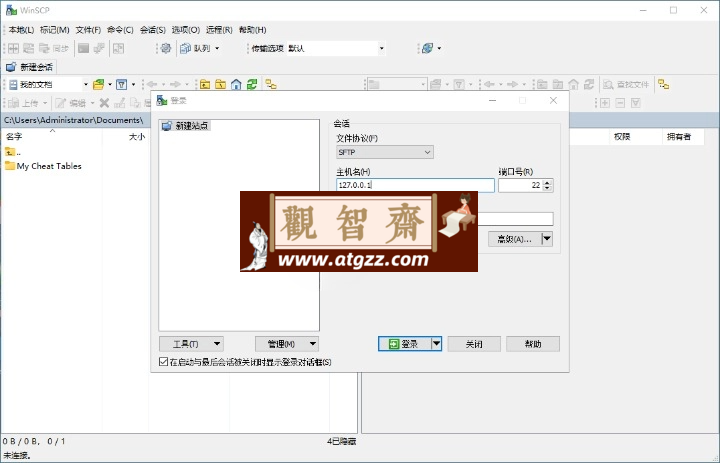Click the 4已隐藏 status bar entry
Viewport: 720px width, 463px height.
[342, 441]
